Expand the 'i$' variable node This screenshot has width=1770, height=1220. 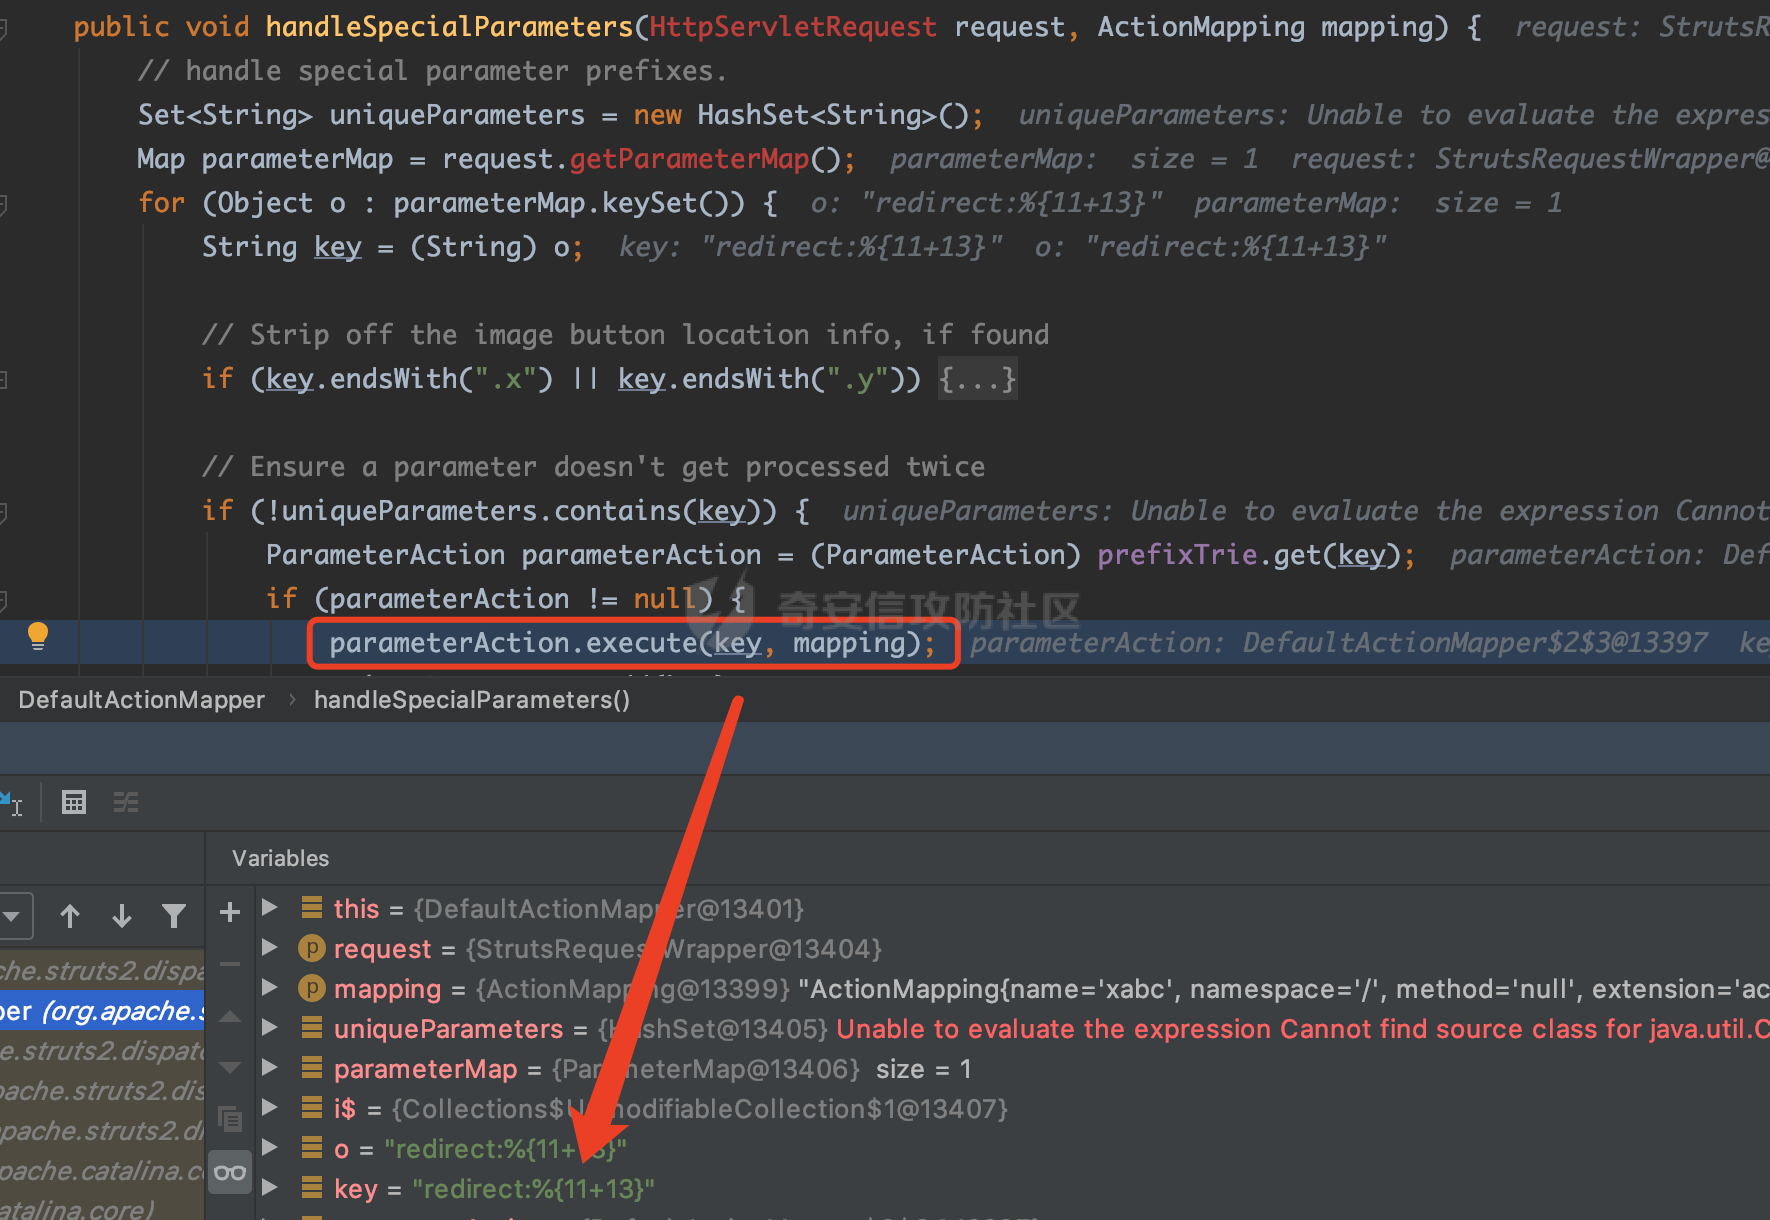click(269, 1107)
